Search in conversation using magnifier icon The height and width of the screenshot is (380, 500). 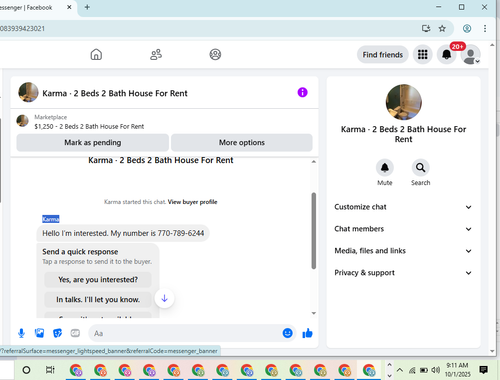point(420,168)
